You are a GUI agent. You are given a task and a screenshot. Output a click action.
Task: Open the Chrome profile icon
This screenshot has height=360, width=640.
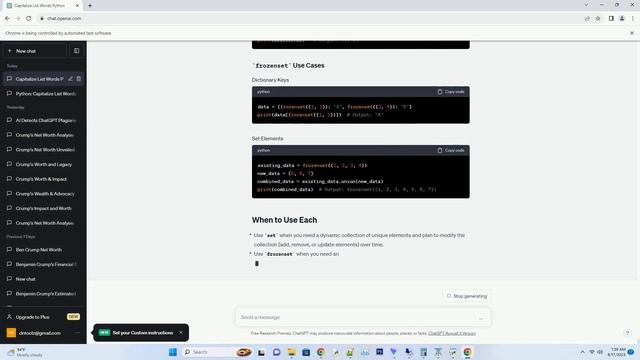click(622, 18)
